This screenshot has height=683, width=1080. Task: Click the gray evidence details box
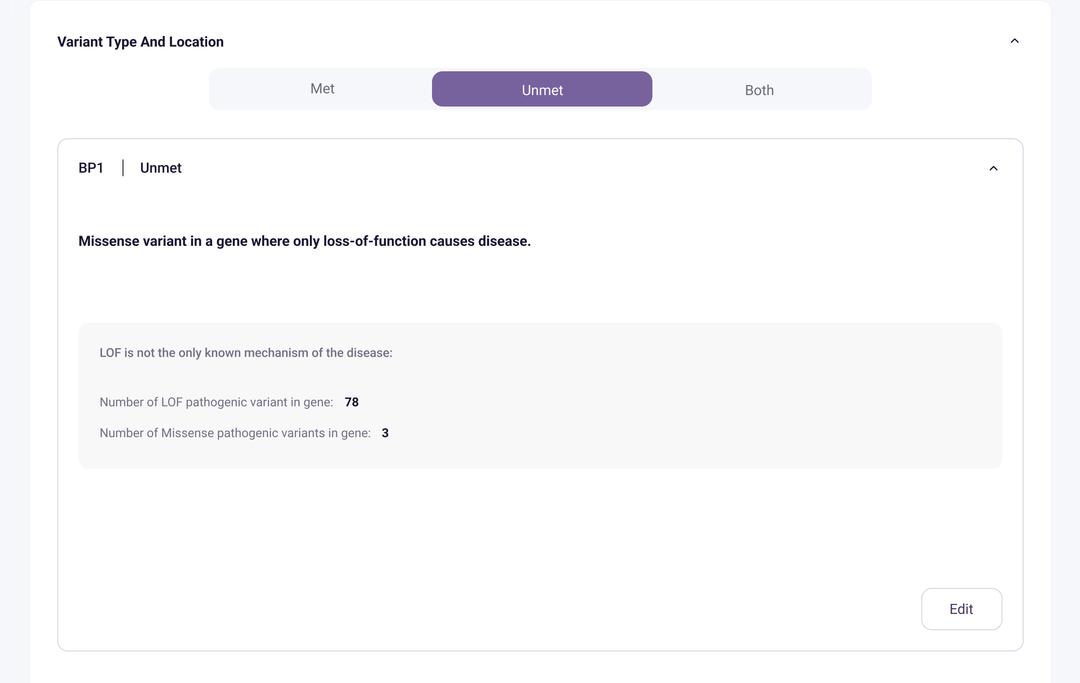coord(540,396)
